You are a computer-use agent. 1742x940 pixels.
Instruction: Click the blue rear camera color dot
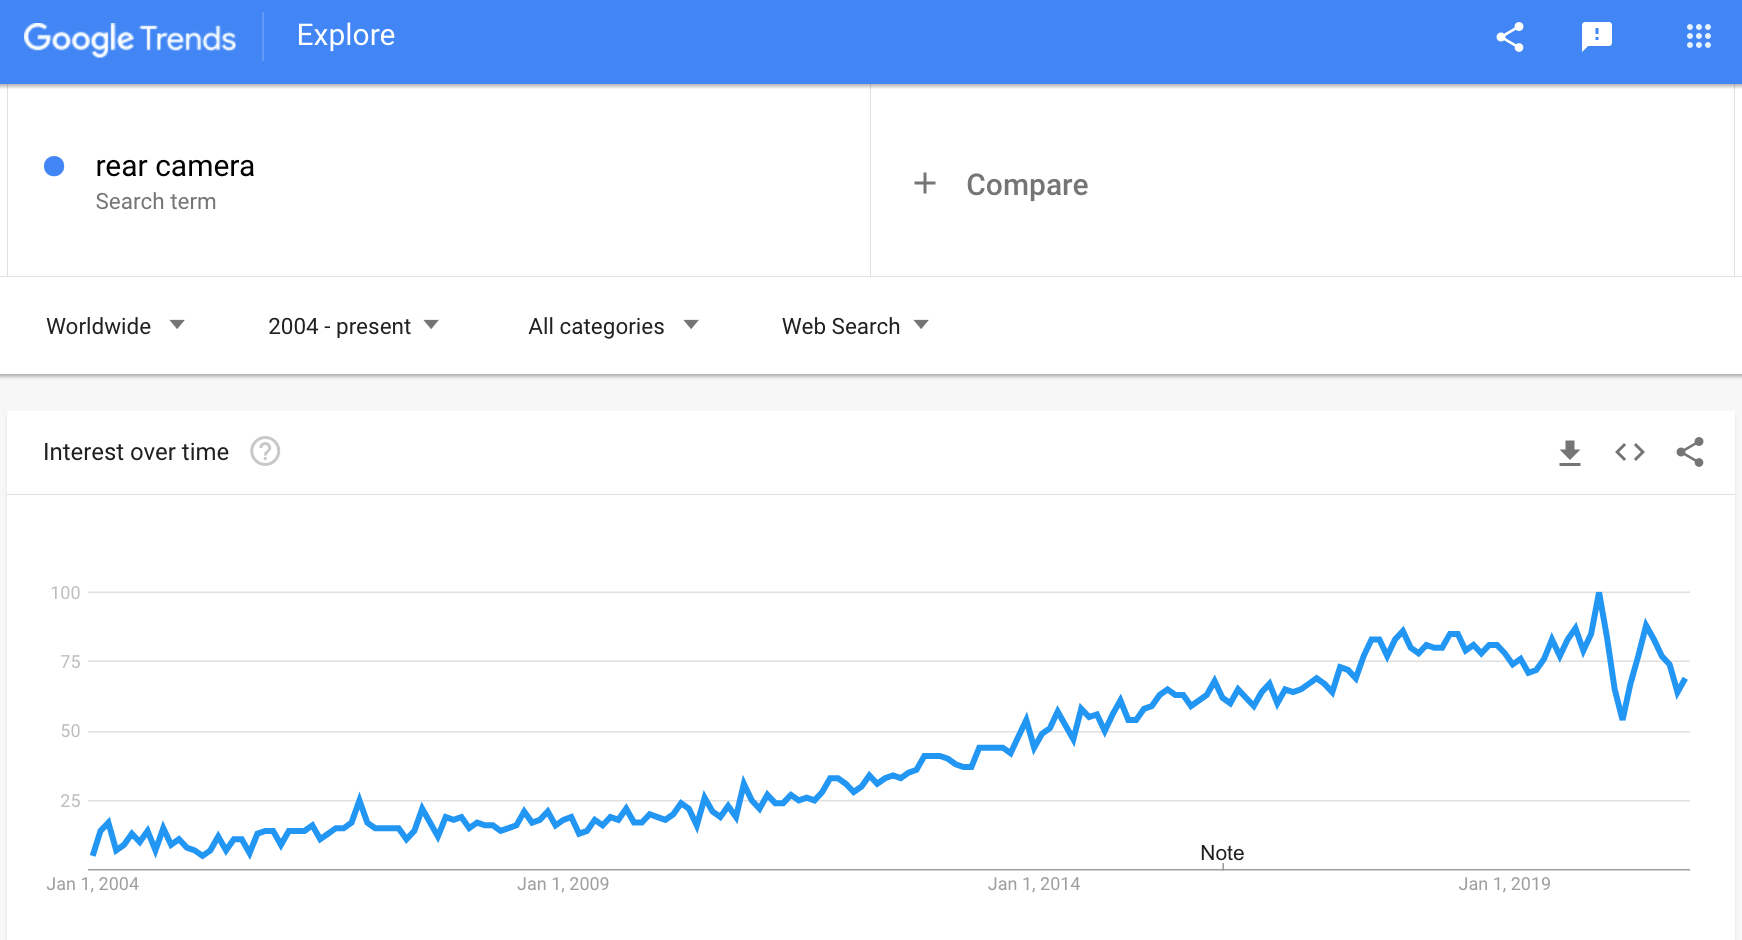coord(54,166)
